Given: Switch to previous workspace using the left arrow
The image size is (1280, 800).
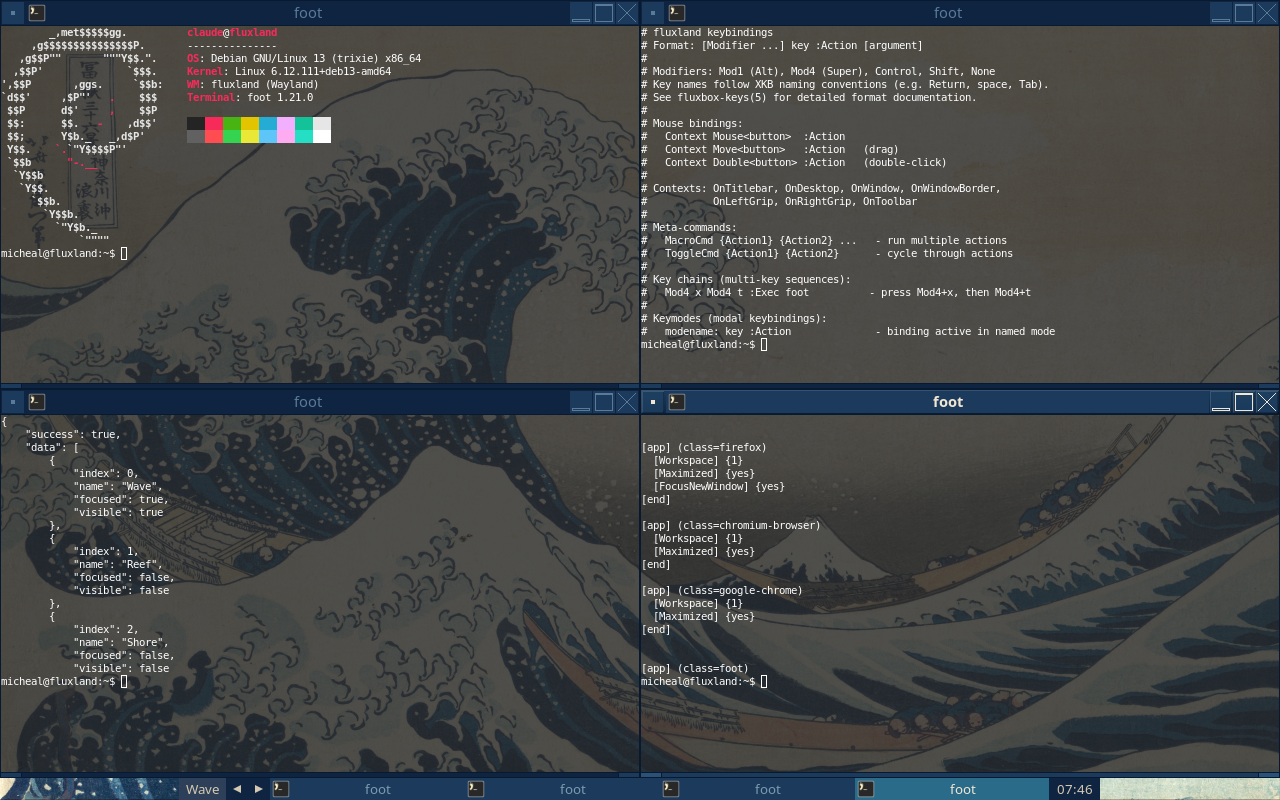Looking at the screenshot, I should click(x=237, y=789).
